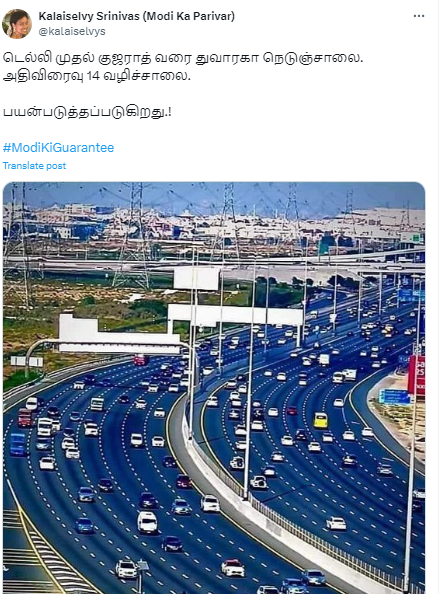This screenshot has height=594, width=446.
Task: Click the yellow bus in the photo
Action: click(x=320, y=420)
